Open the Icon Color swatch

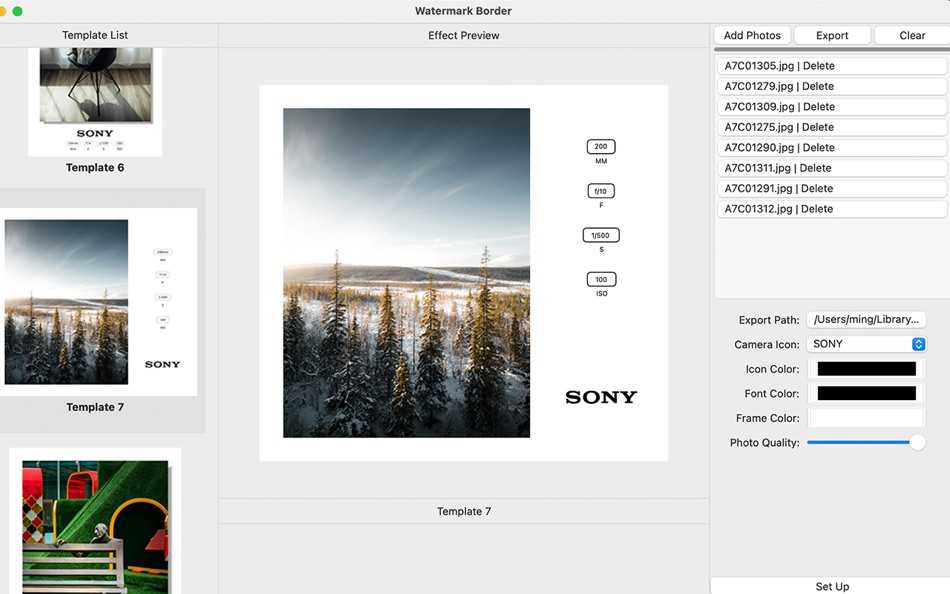click(x=866, y=369)
